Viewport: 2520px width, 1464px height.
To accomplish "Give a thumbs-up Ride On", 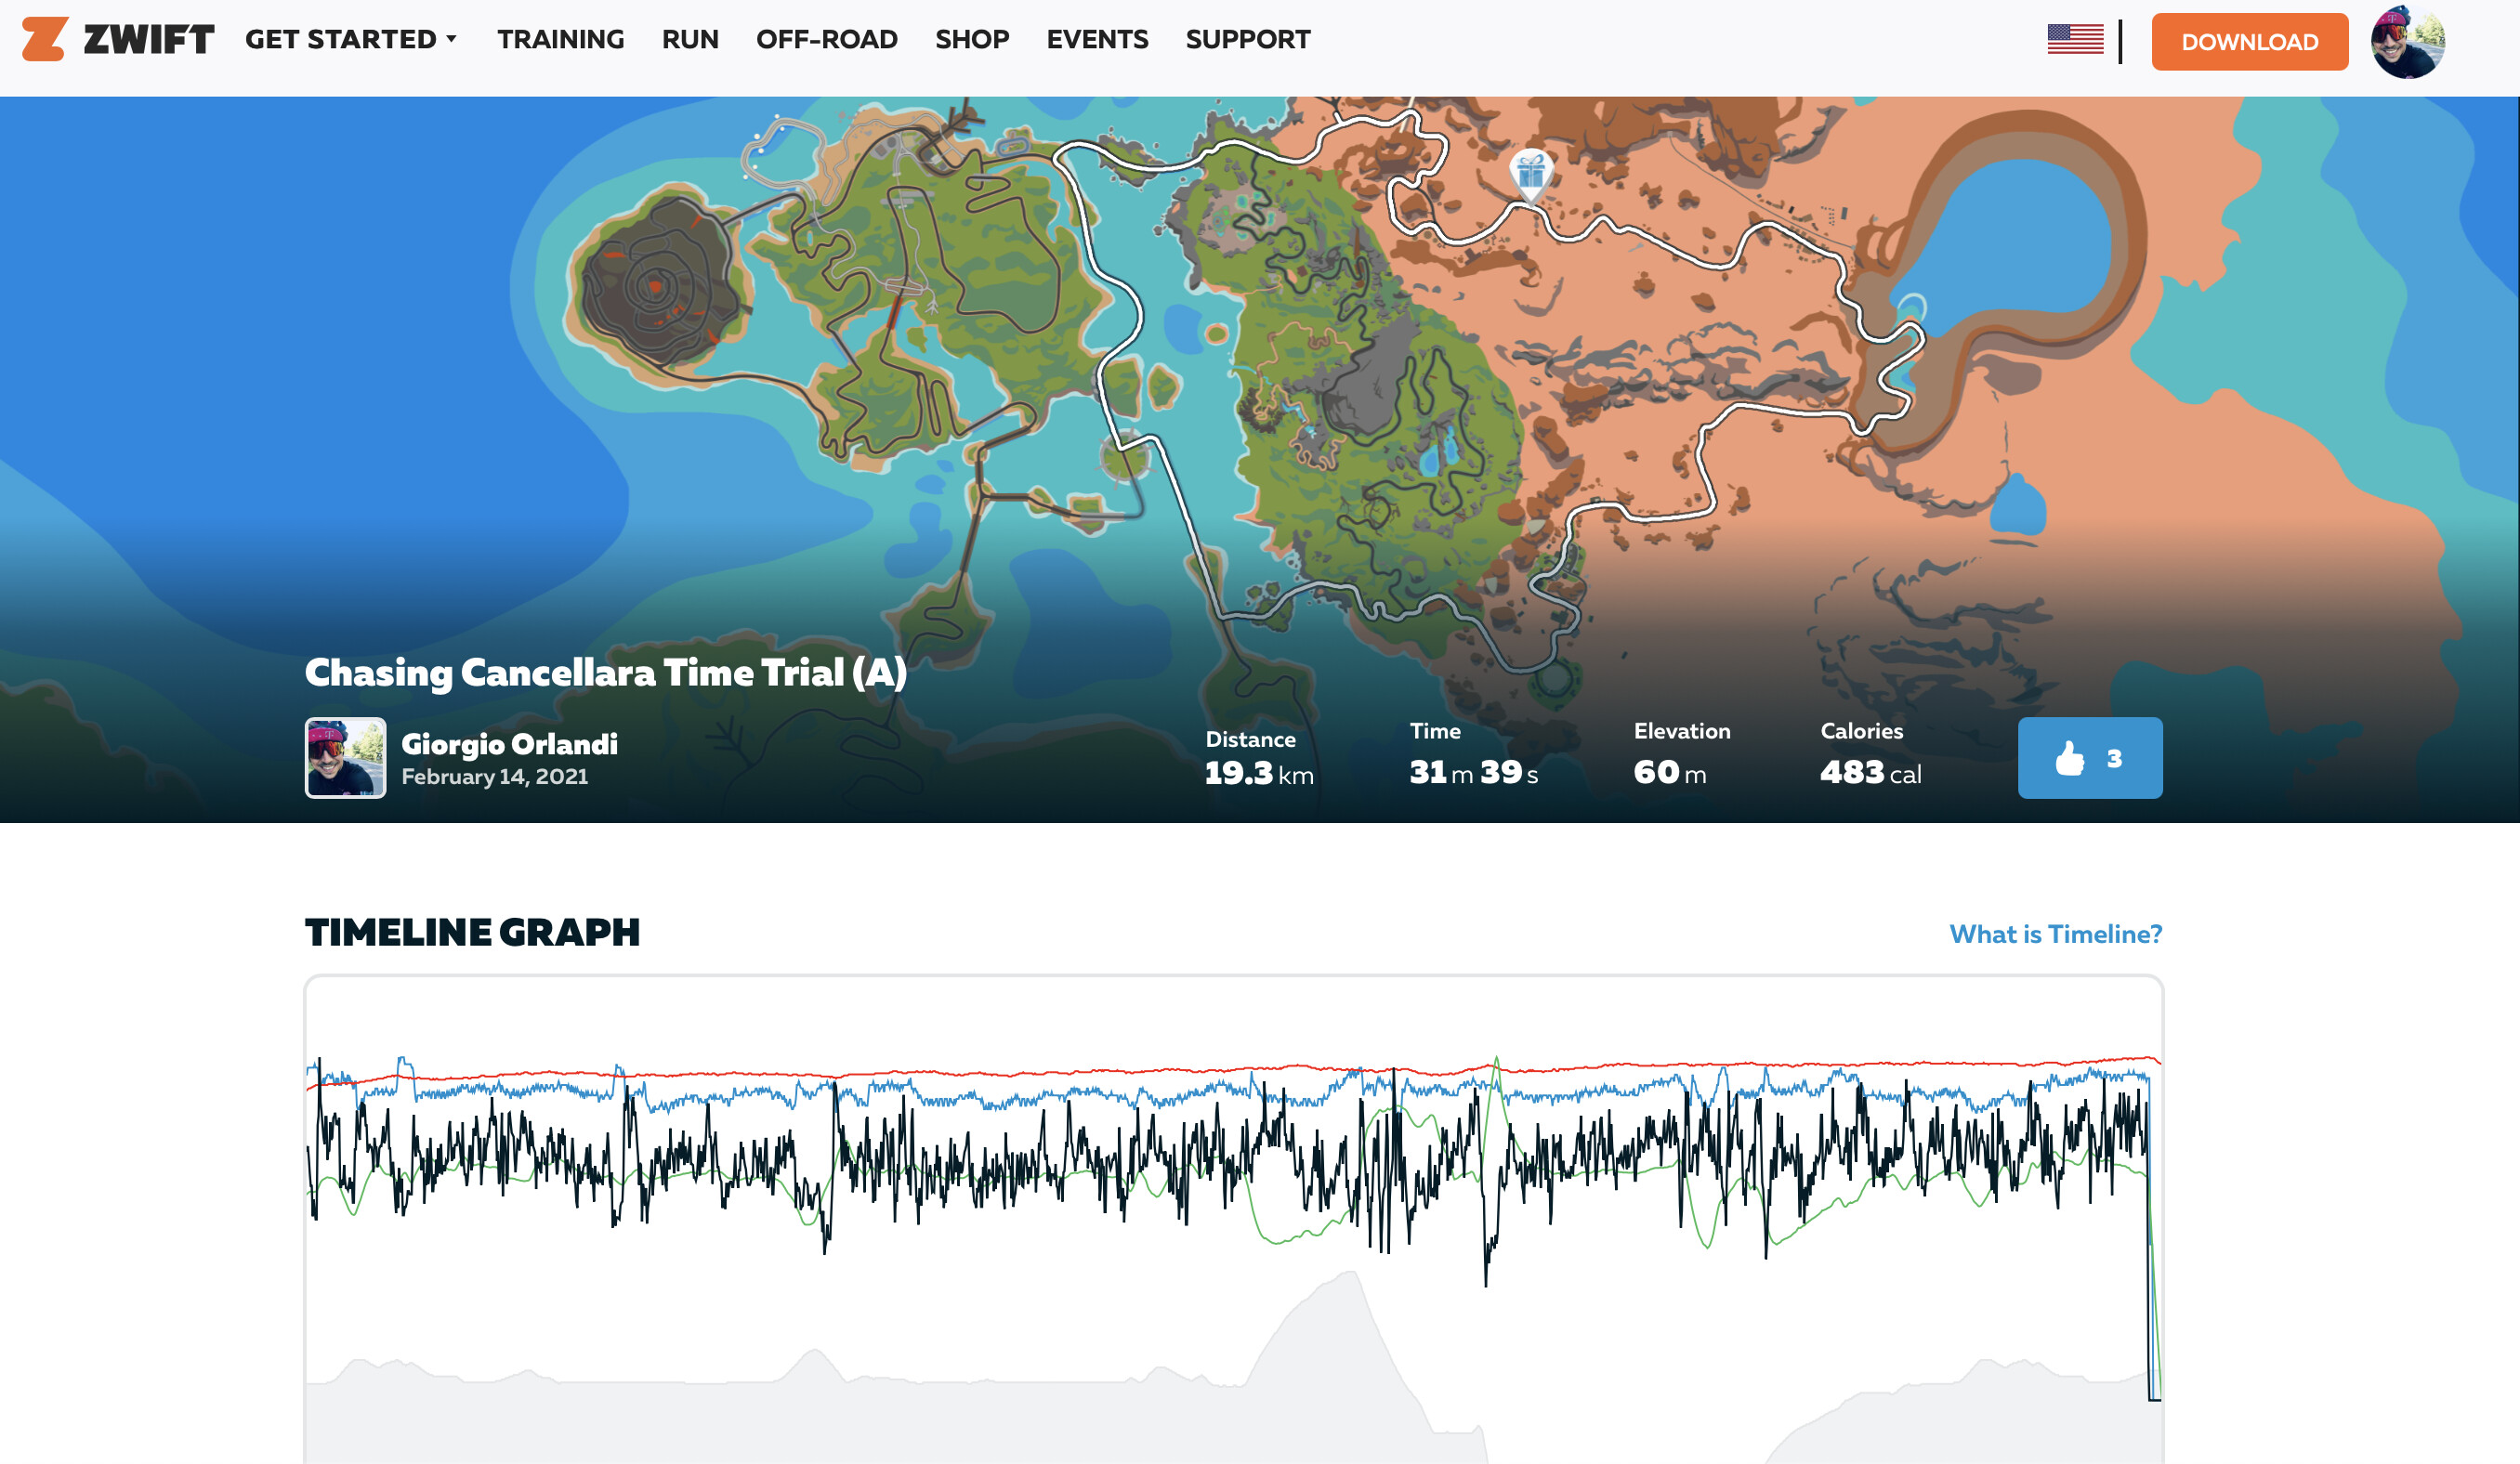I will pyautogui.click(x=2089, y=758).
